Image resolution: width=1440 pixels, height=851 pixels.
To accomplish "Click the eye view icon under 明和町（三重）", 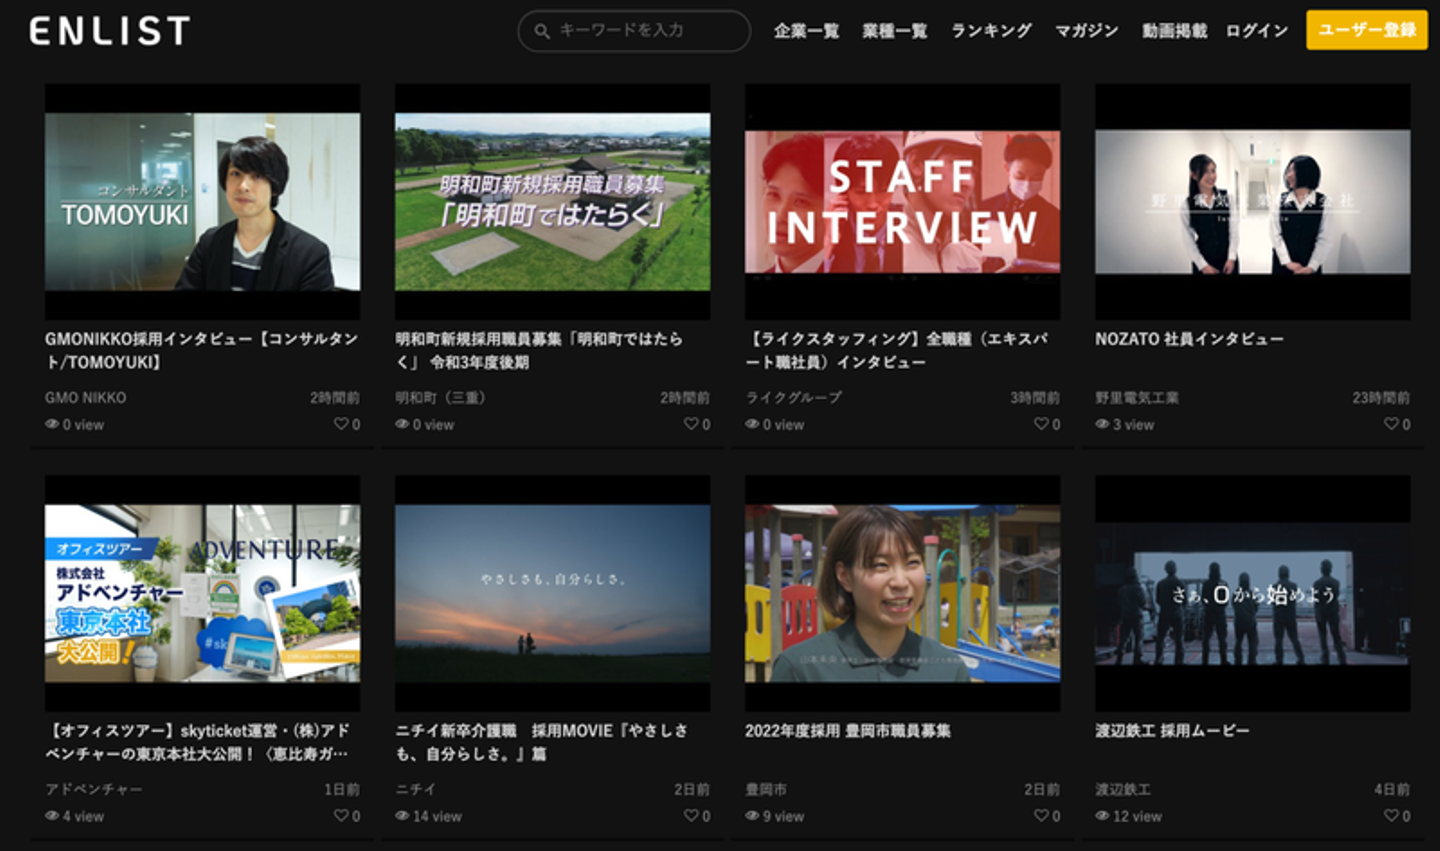I will click(x=402, y=424).
